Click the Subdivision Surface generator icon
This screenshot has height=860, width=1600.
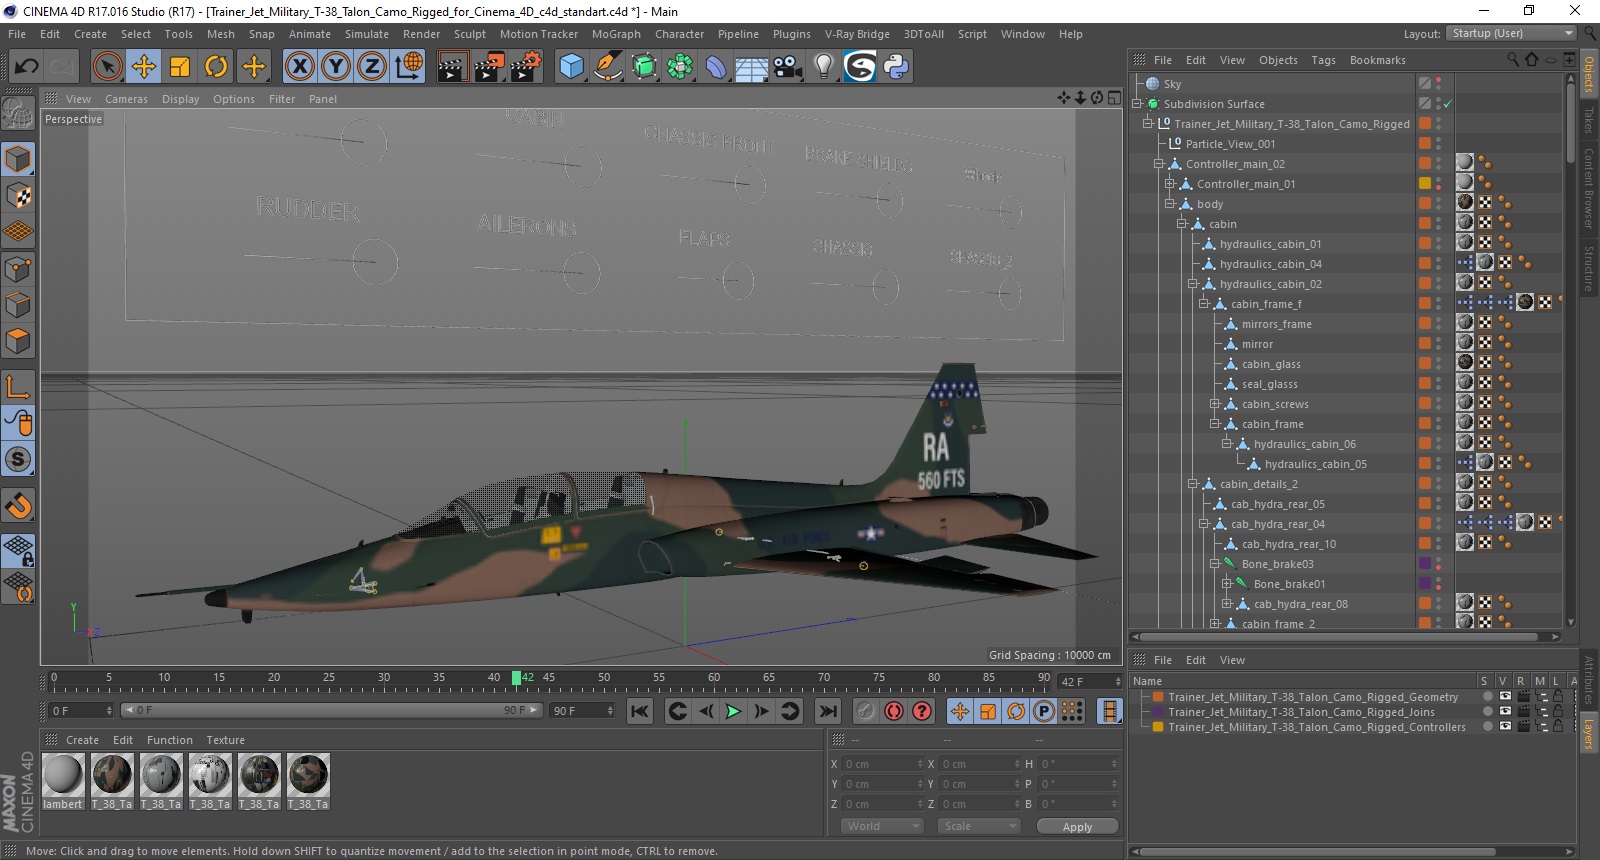[645, 67]
